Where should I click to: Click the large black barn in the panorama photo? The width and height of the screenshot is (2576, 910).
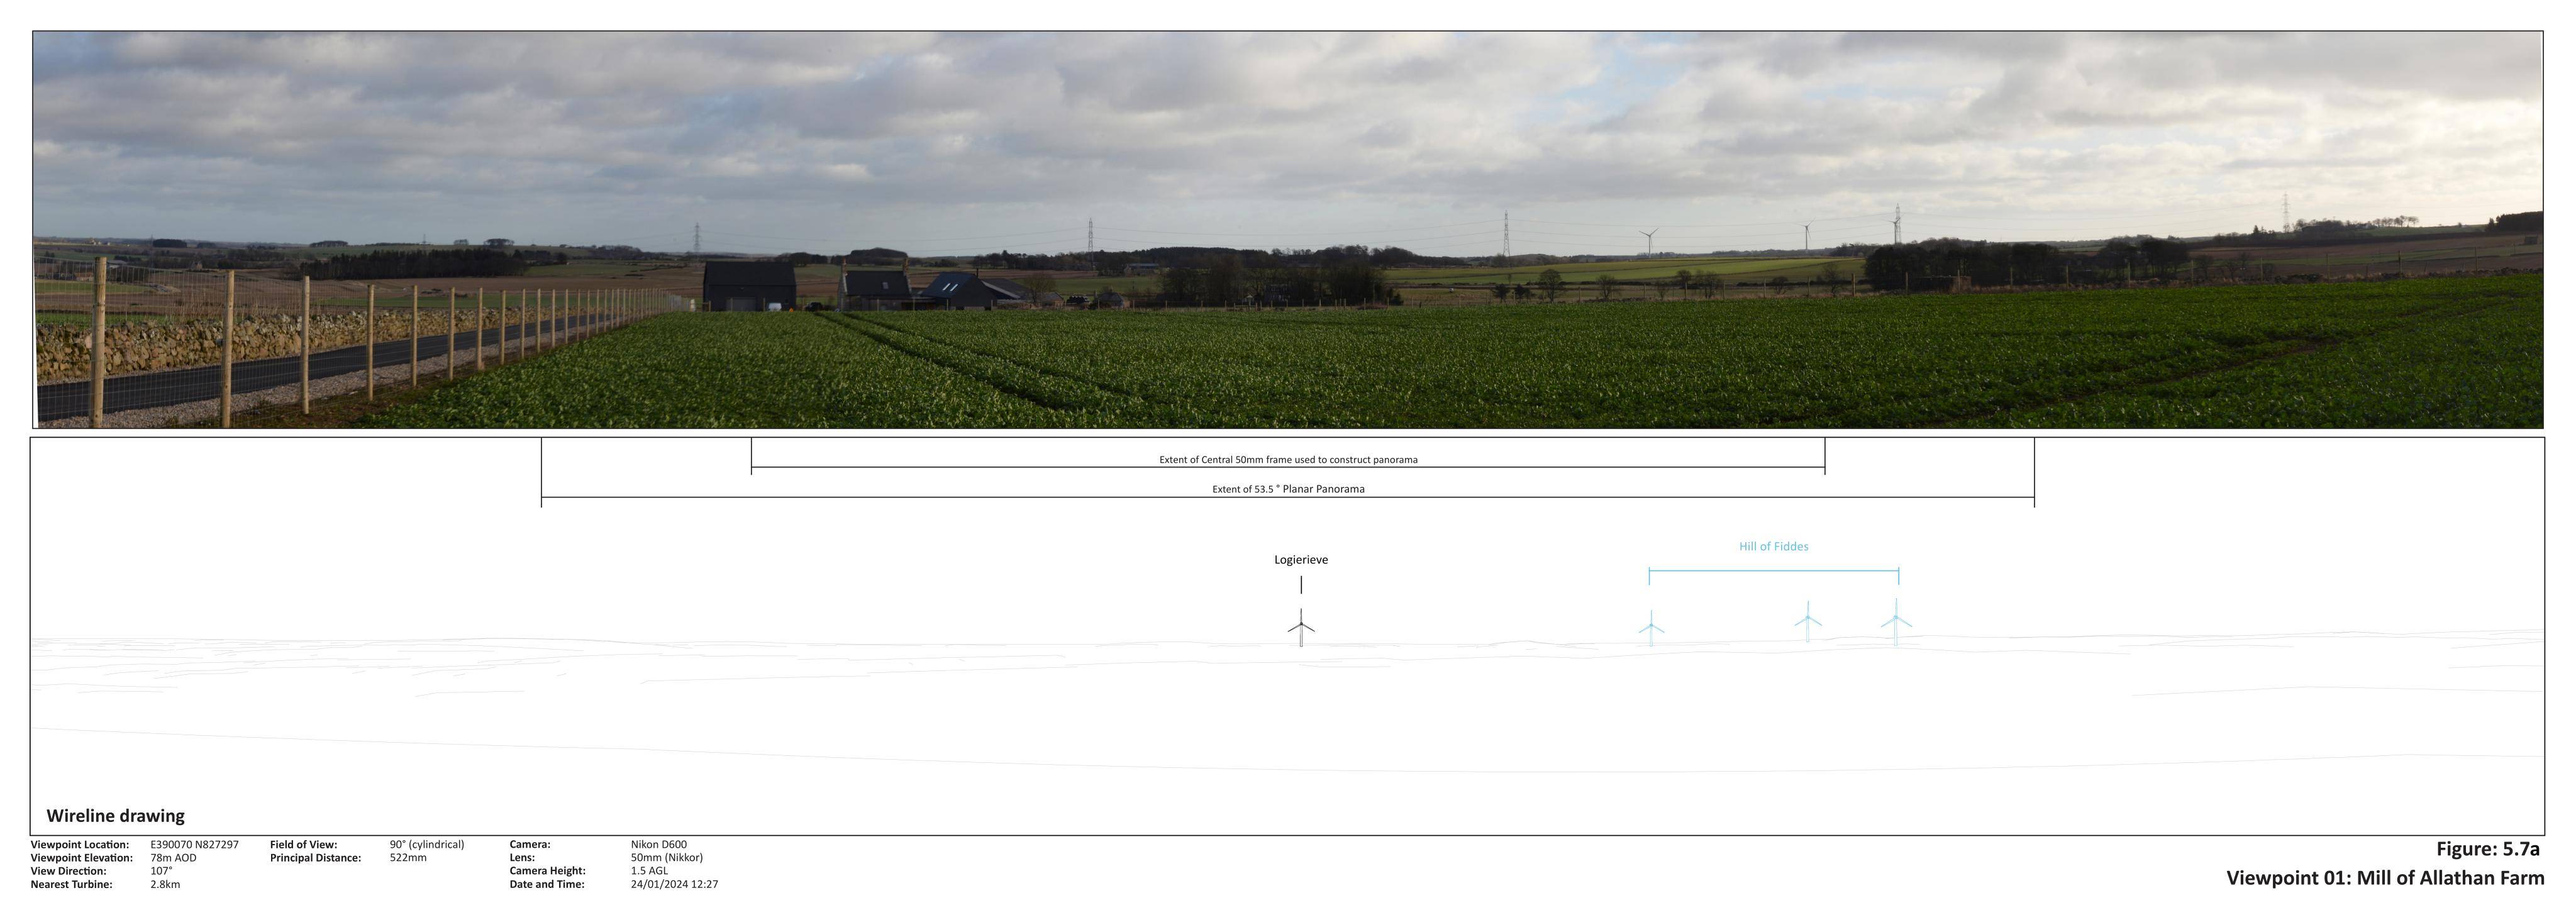click(750, 286)
